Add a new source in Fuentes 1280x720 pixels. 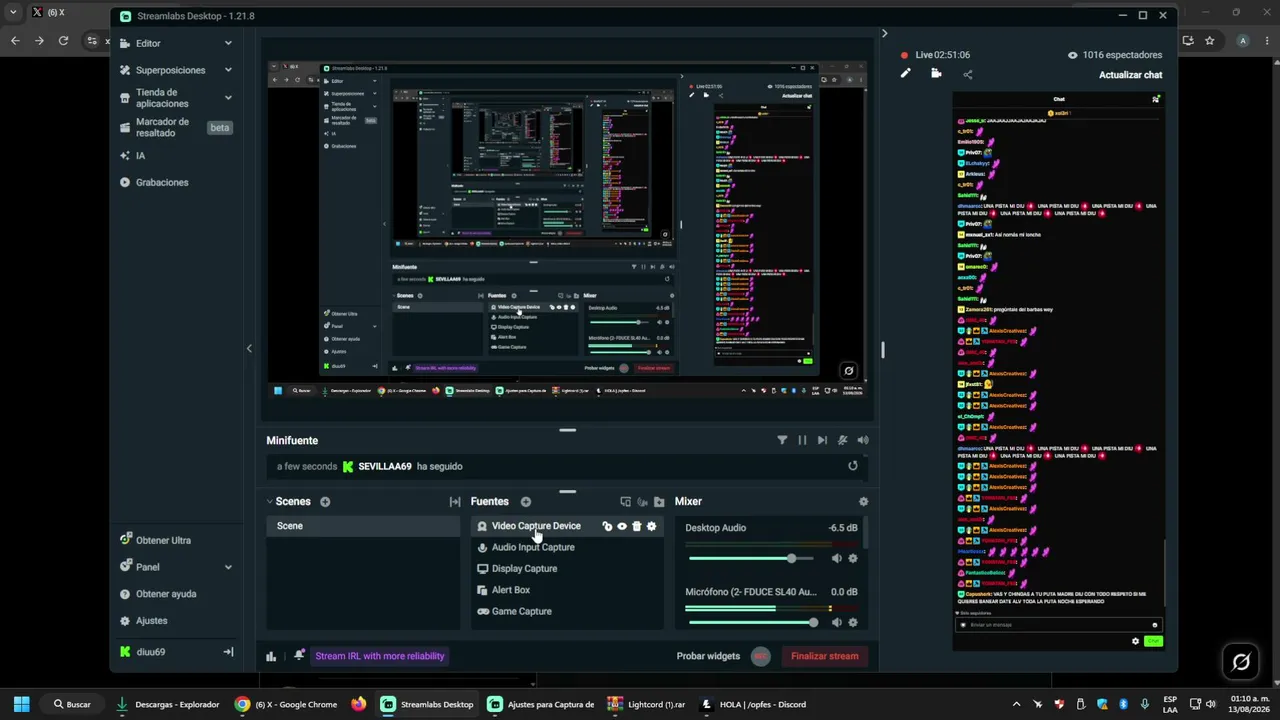526,502
